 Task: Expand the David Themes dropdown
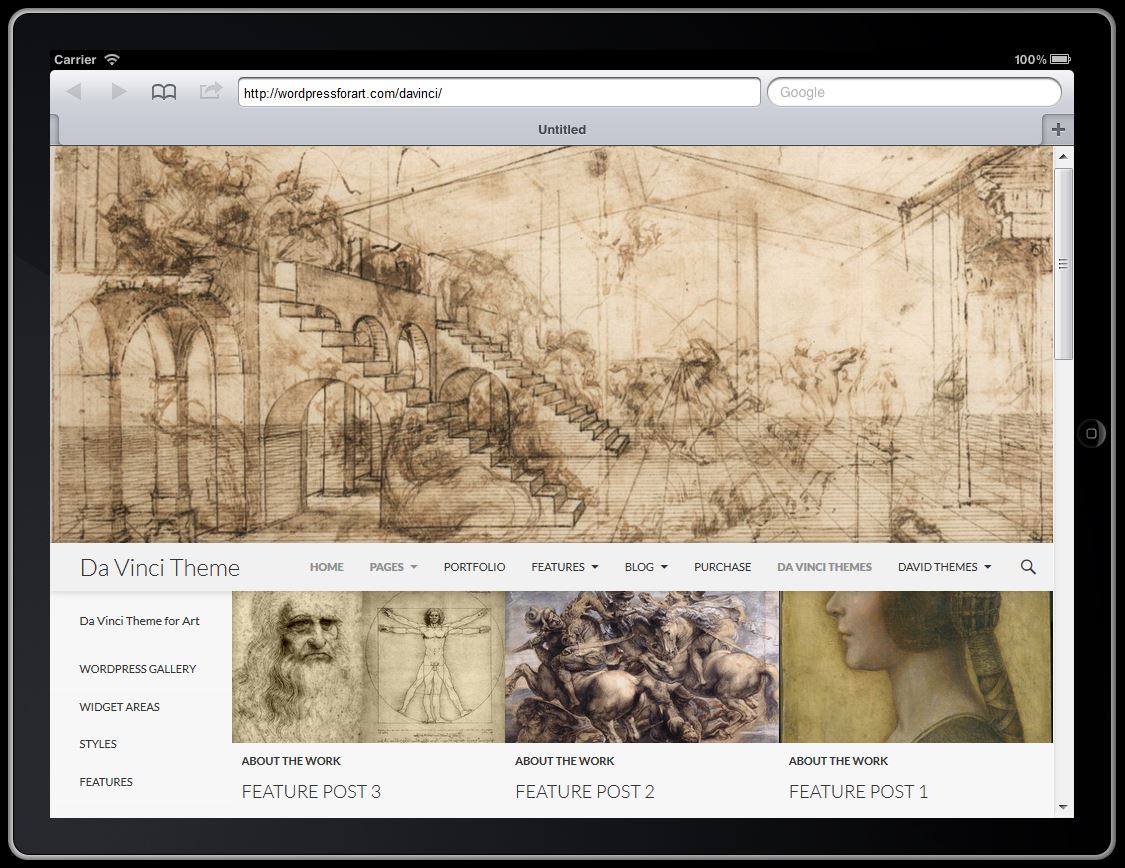point(944,567)
